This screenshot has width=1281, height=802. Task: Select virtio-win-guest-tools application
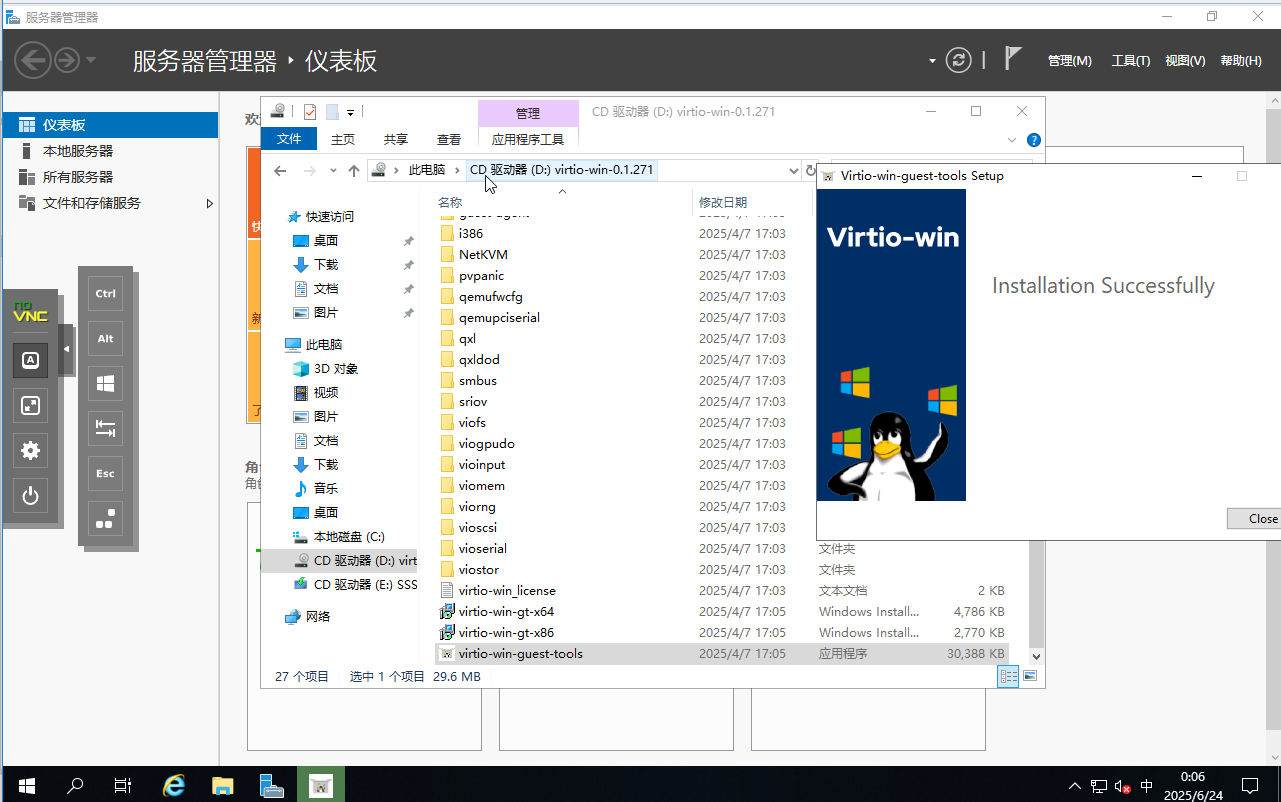click(520, 653)
